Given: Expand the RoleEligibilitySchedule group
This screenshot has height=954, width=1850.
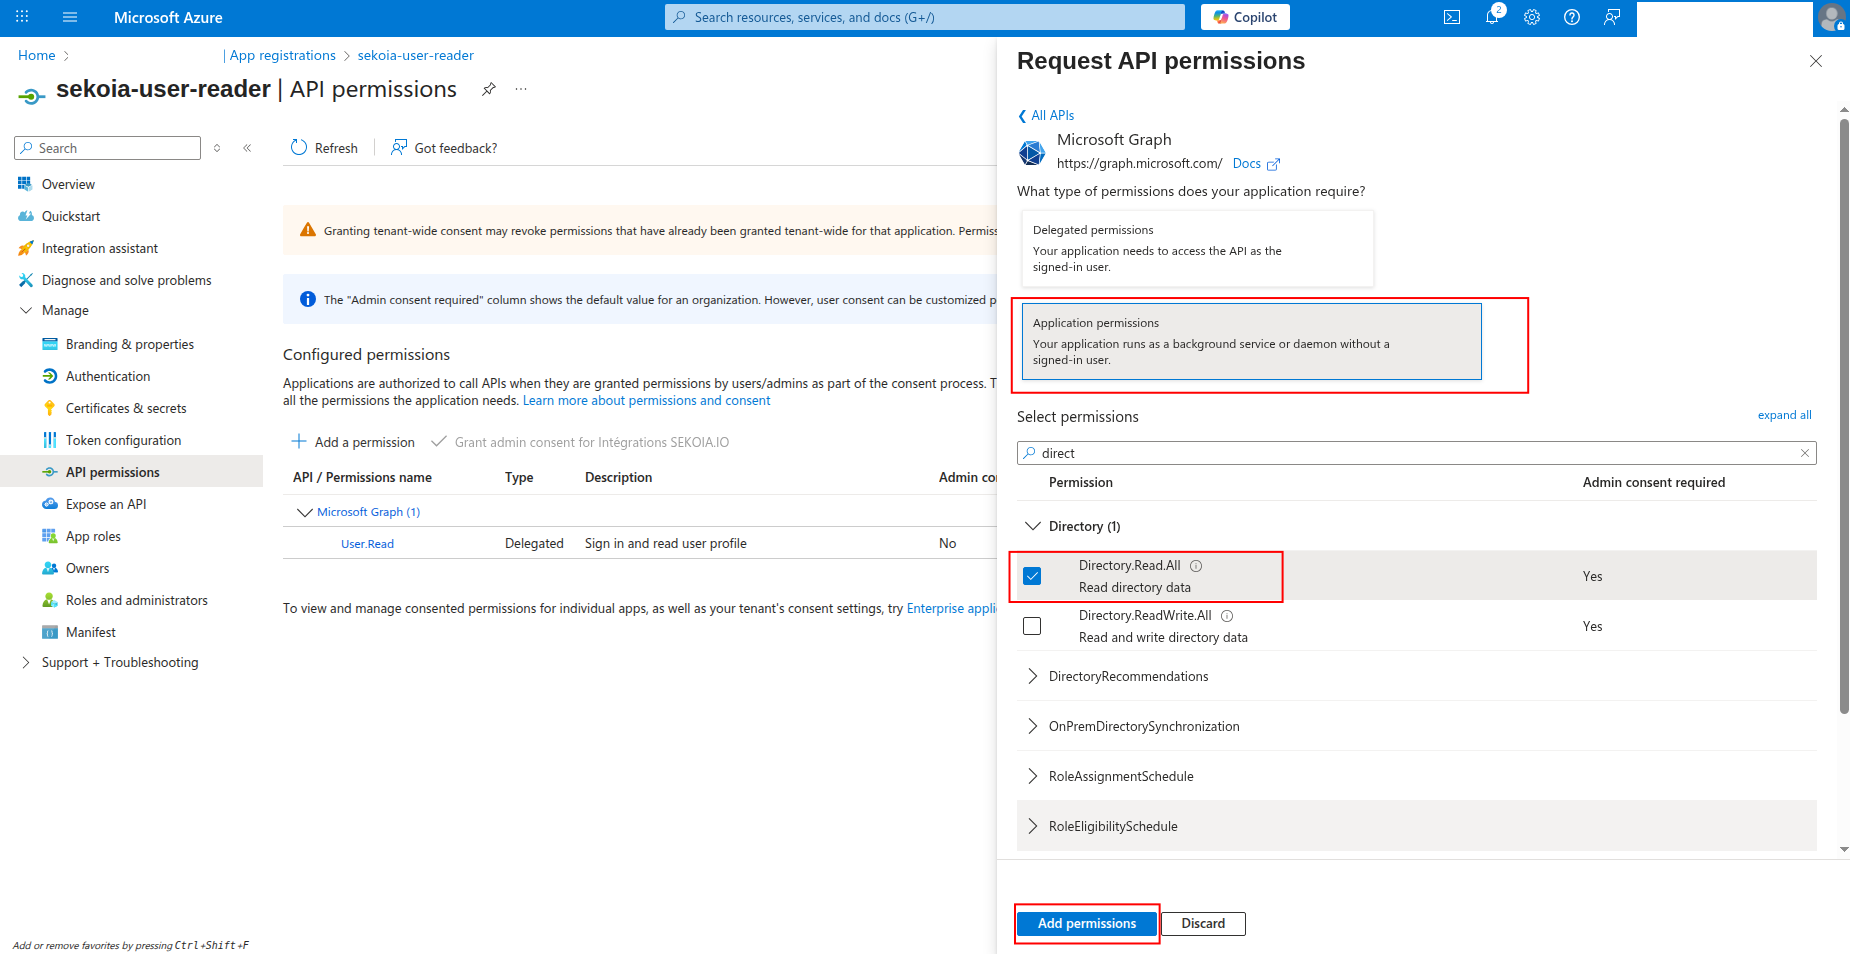Looking at the screenshot, I should 1032,826.
